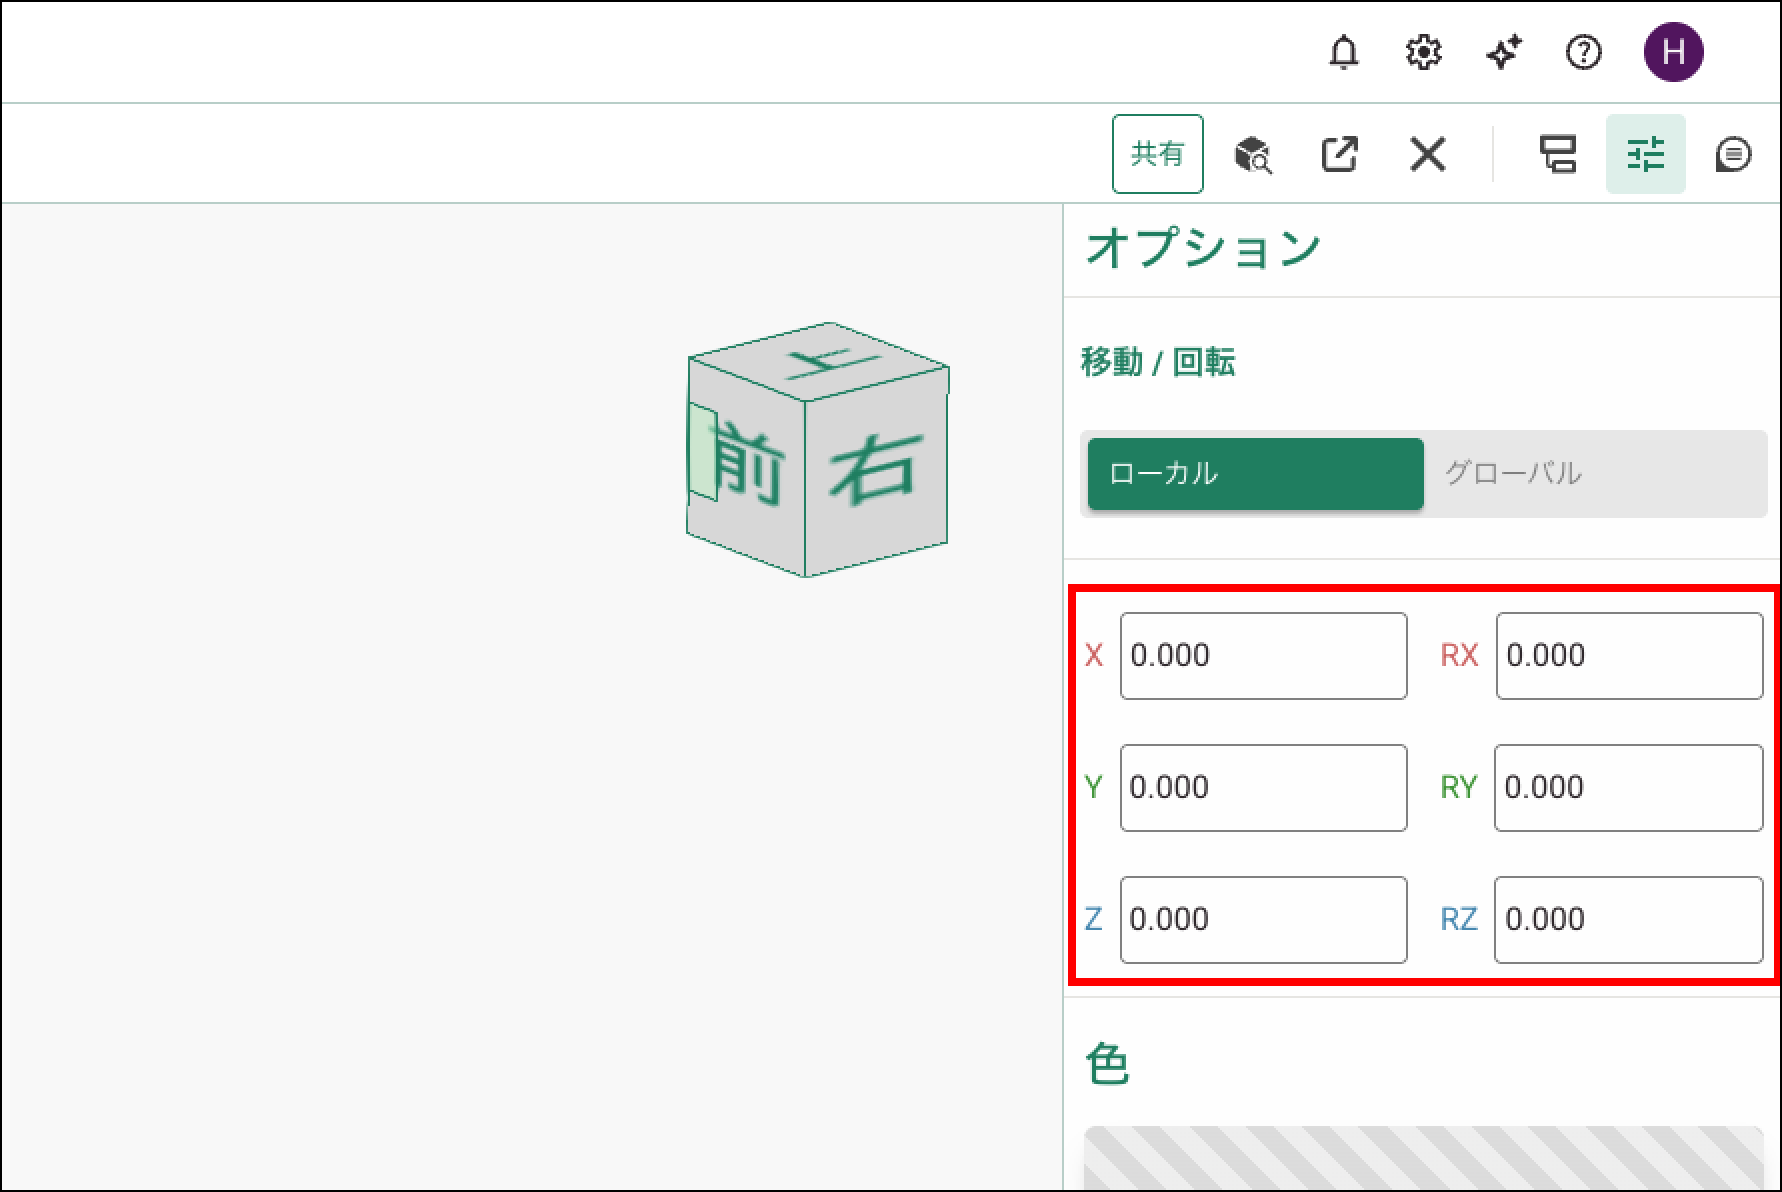Open settings via the gear icon
The width and height of the screenshot is (1782, 1192).
(x=1423, y=52)
